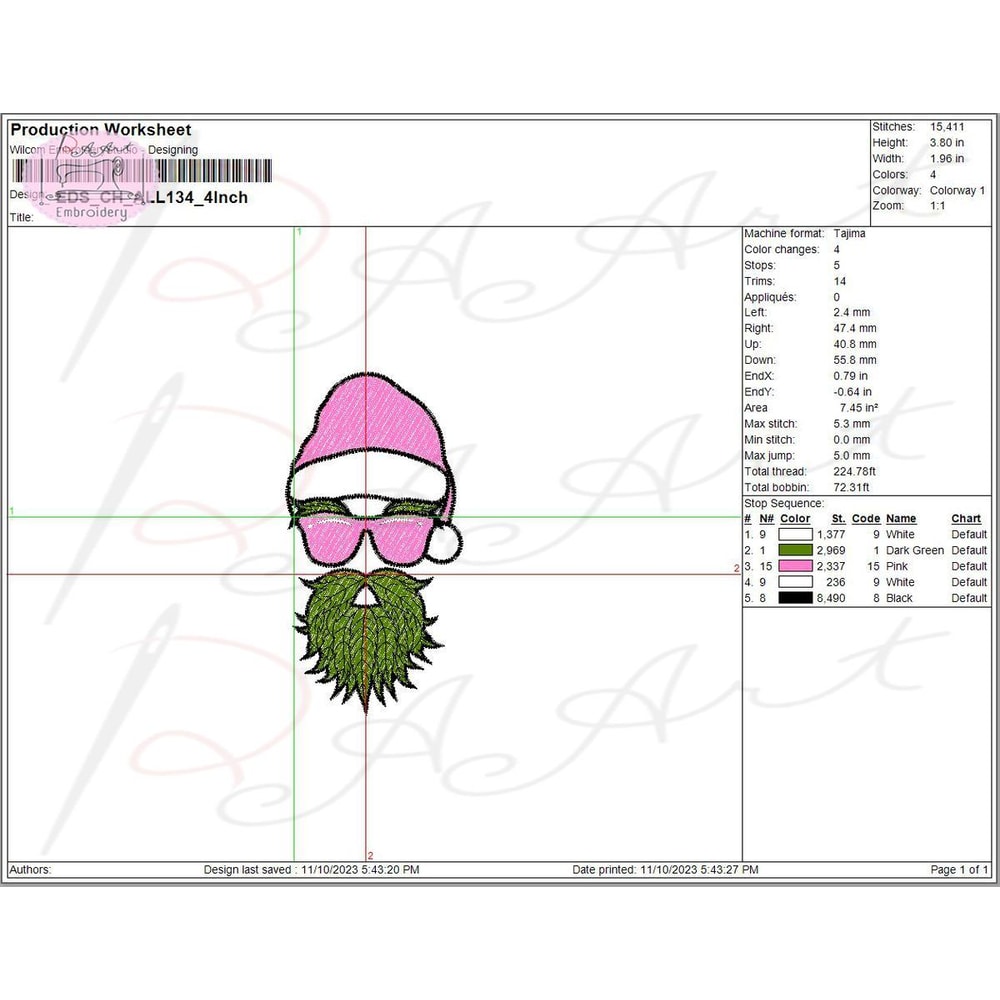This screenshot has height=1000, width=1000.
Task: Click the pink Embroidery logo badge
Action: coord(92,188)
